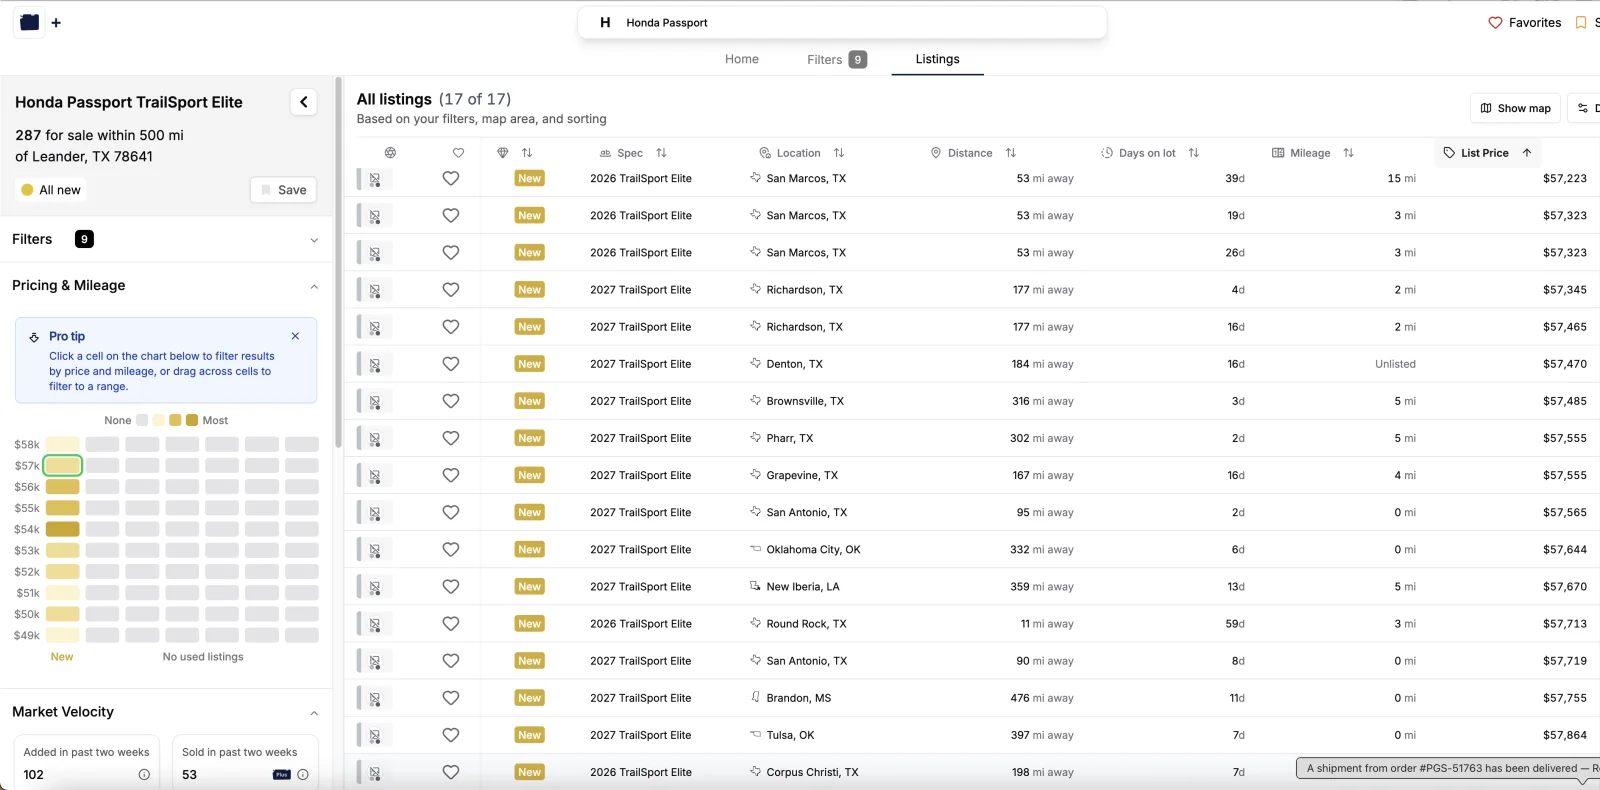Click the Honda Passport search field
Screen dimensions: 1600x790
842,23
